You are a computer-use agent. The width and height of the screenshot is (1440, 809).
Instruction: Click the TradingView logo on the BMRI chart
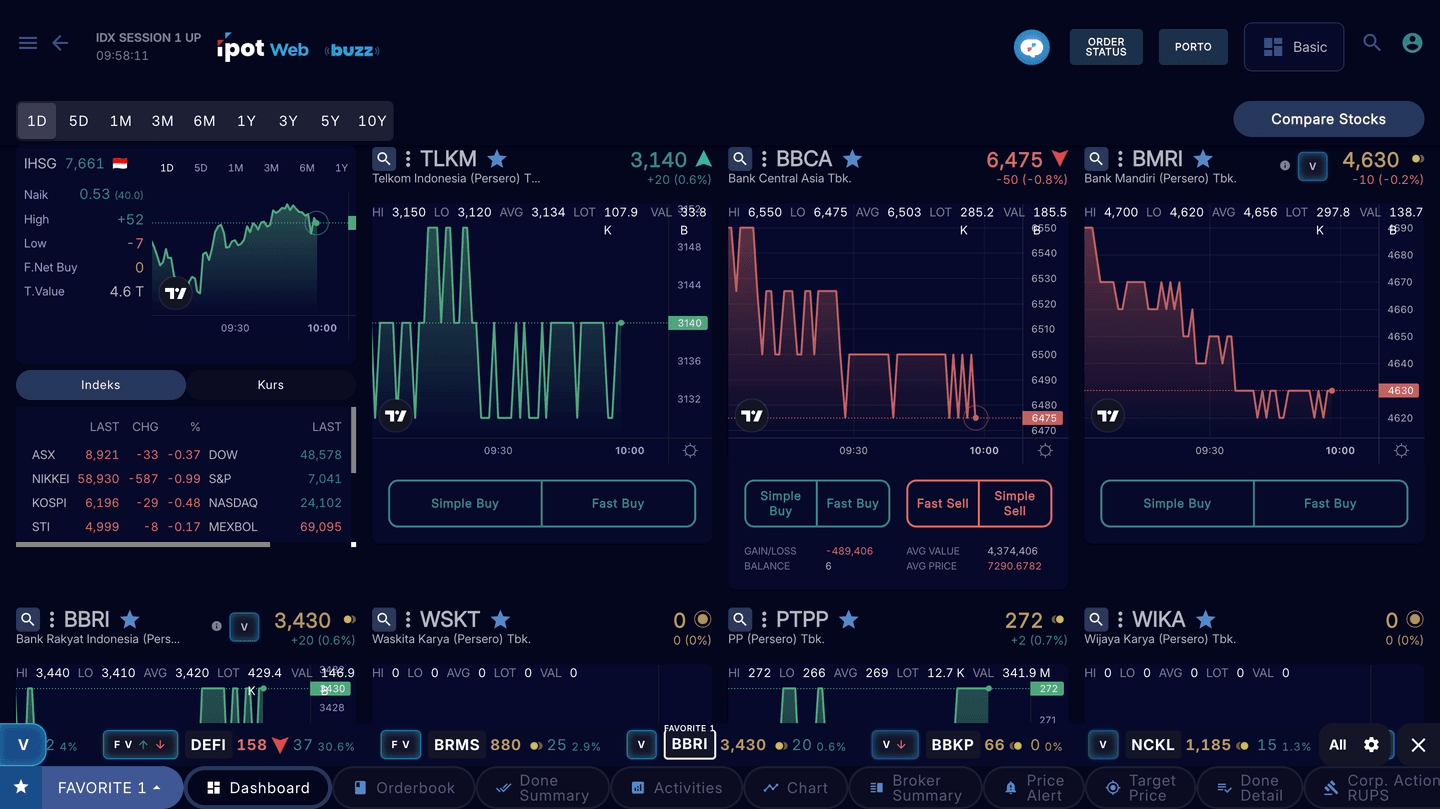click(1108, 415)
